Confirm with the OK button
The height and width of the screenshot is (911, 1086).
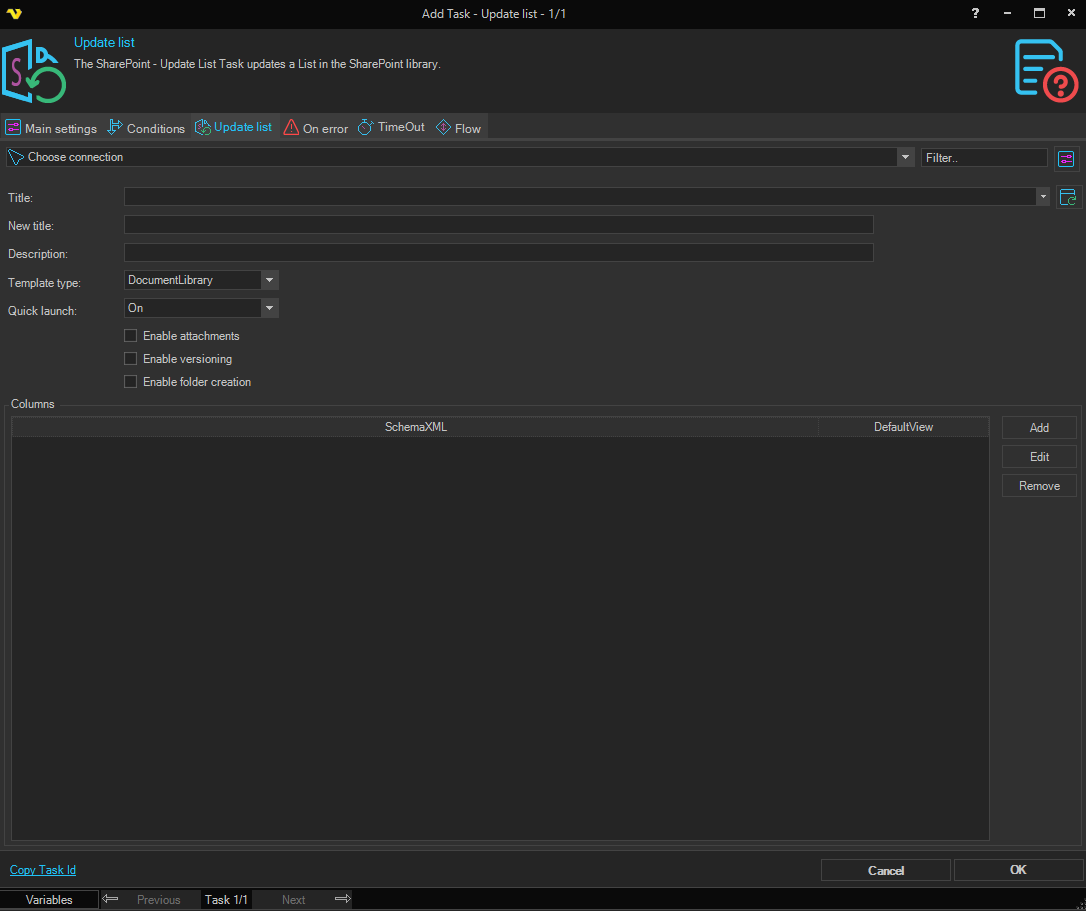(x=1018, y=870)
